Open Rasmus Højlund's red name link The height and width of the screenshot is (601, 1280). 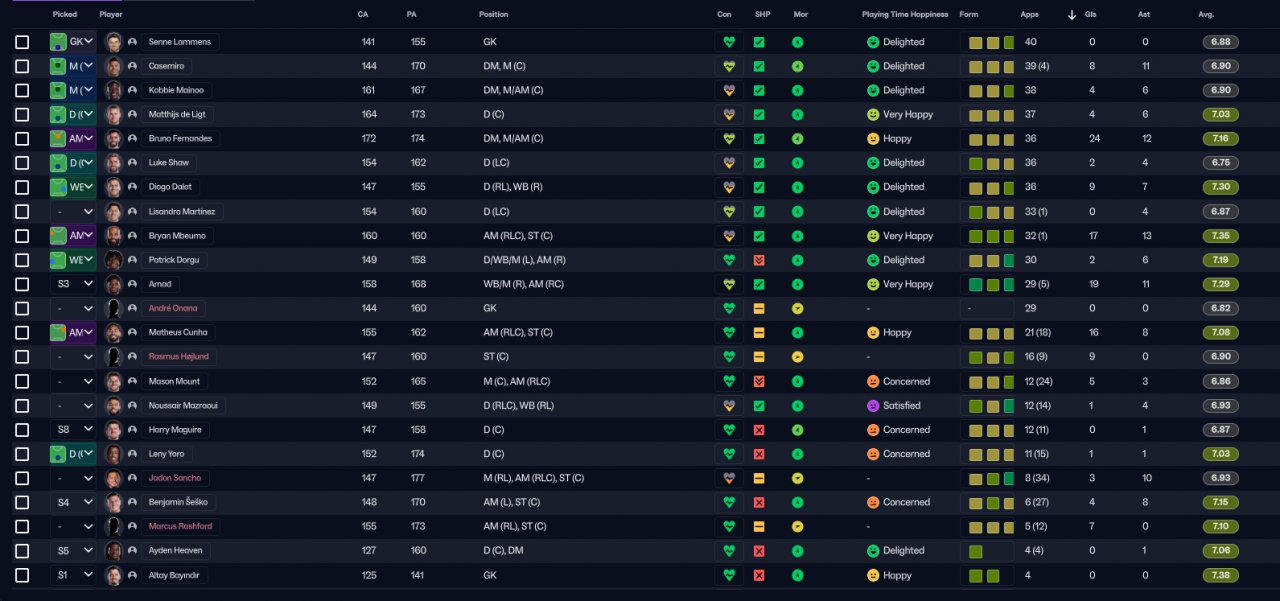point(178,357)
